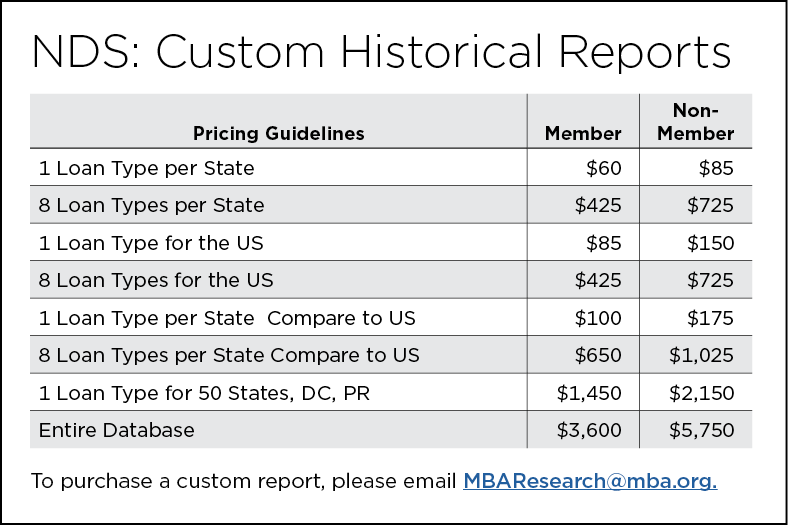
Task: Click 1 Loan Type per State Compare to US
Action: click(227, 318)
